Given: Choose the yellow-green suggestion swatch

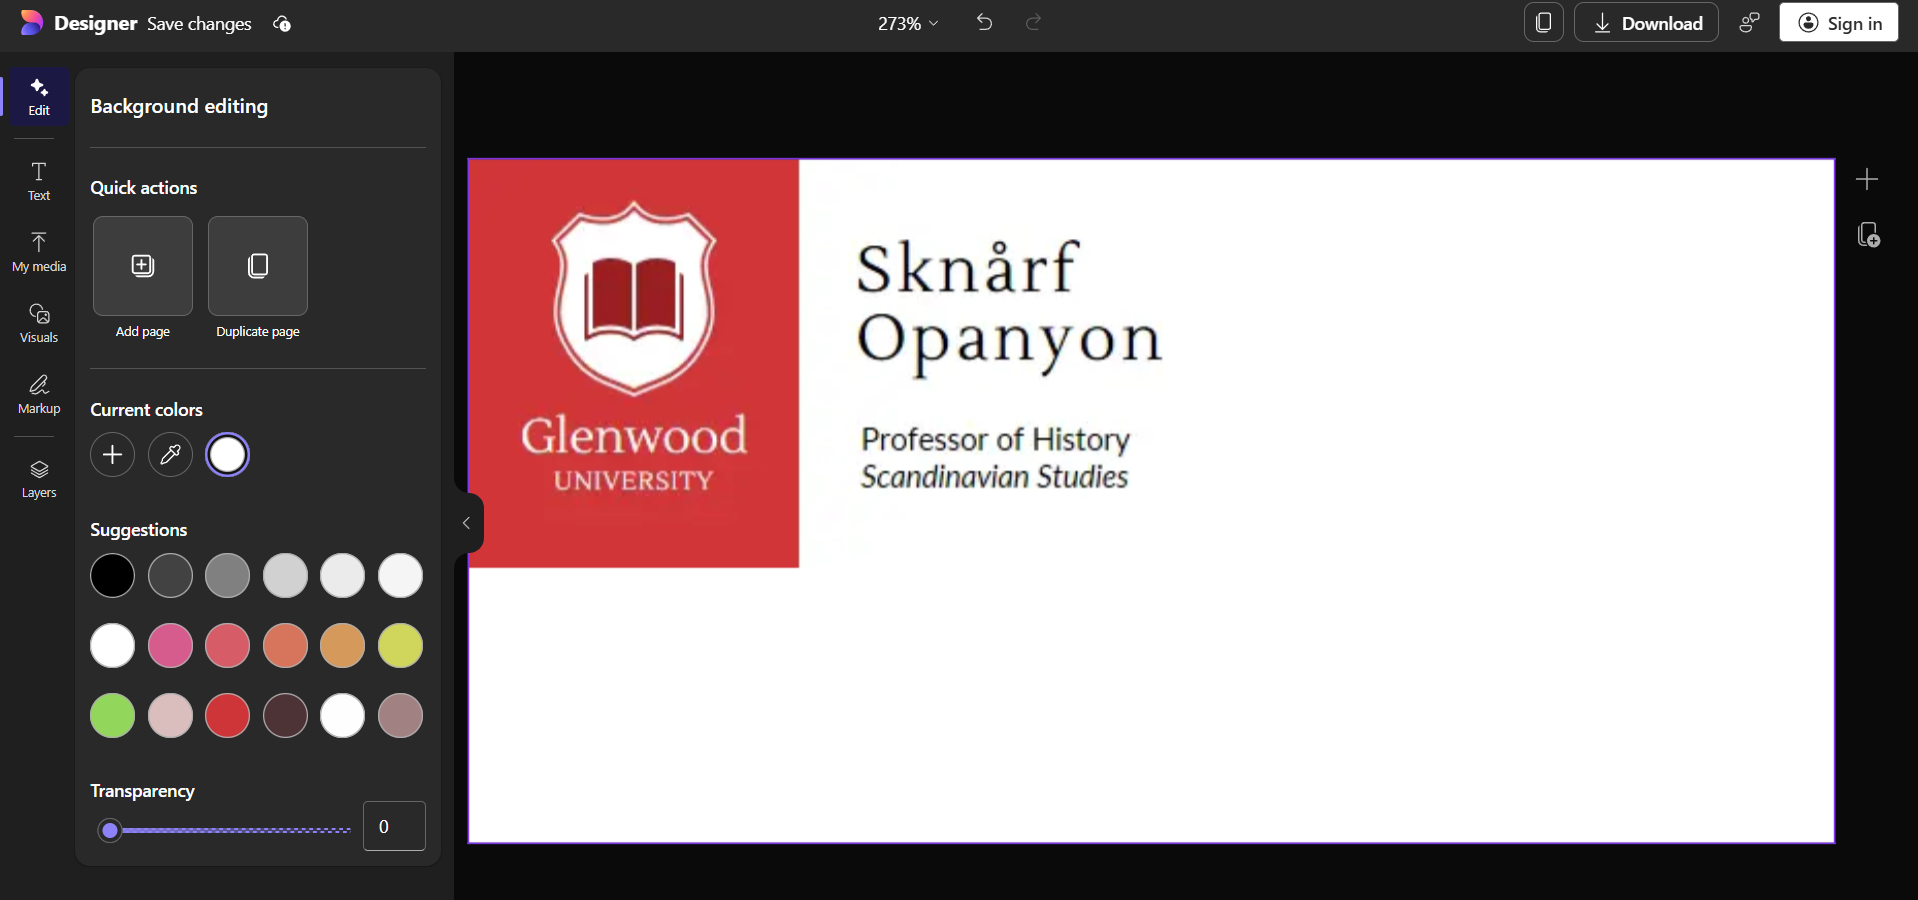Looking at the screenshot, I should [x=401, y=646].
